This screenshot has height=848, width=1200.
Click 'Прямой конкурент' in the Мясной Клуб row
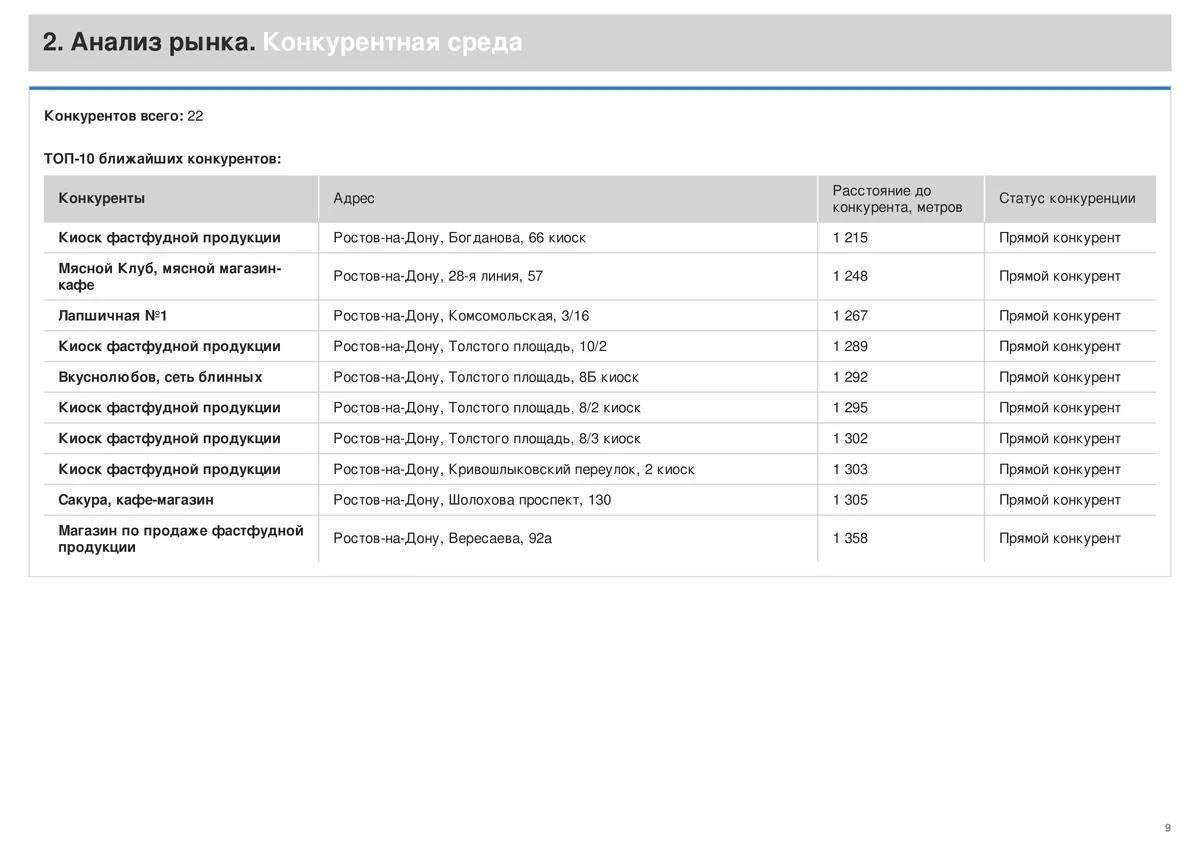point(1060,276)
